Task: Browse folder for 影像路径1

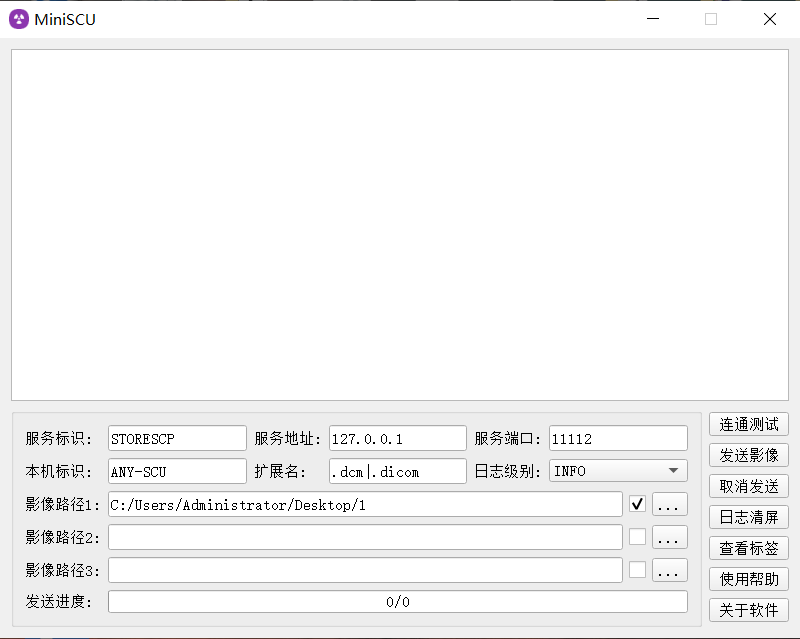Action: [x=670, y=504]
